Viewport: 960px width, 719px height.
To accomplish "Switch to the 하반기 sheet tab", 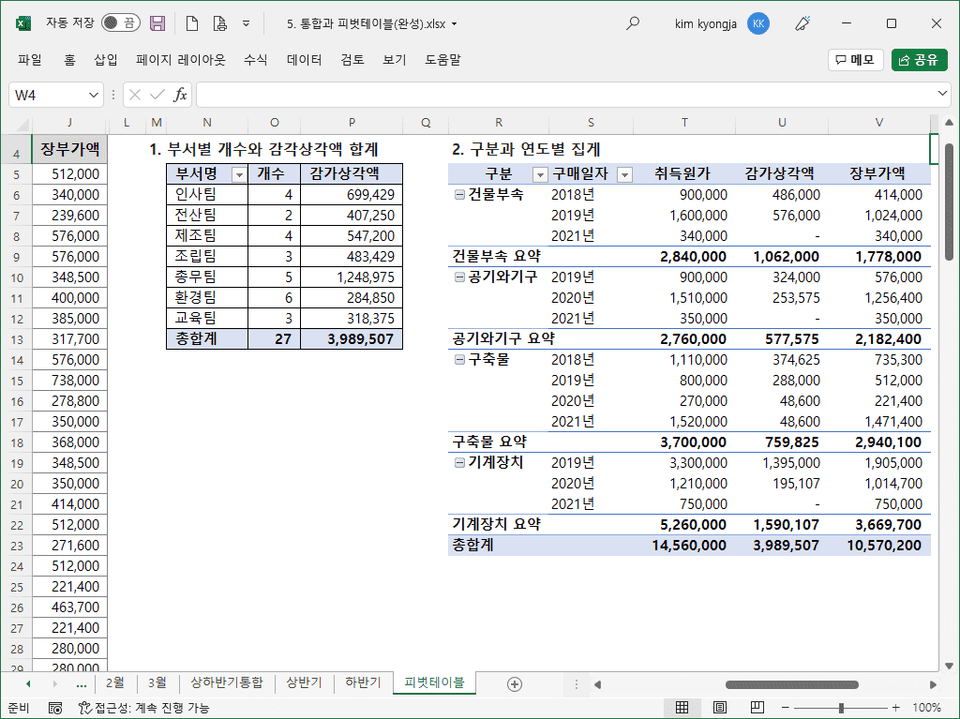I will 363,682.
